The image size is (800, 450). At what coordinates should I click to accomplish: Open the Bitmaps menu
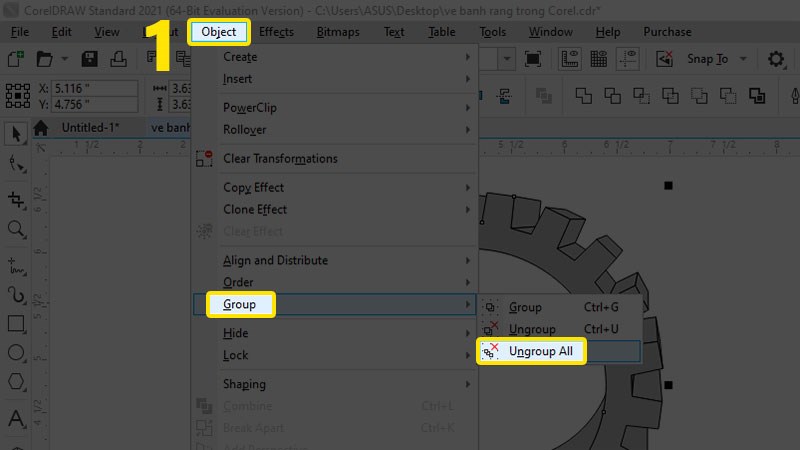click(x=338, y=32)
